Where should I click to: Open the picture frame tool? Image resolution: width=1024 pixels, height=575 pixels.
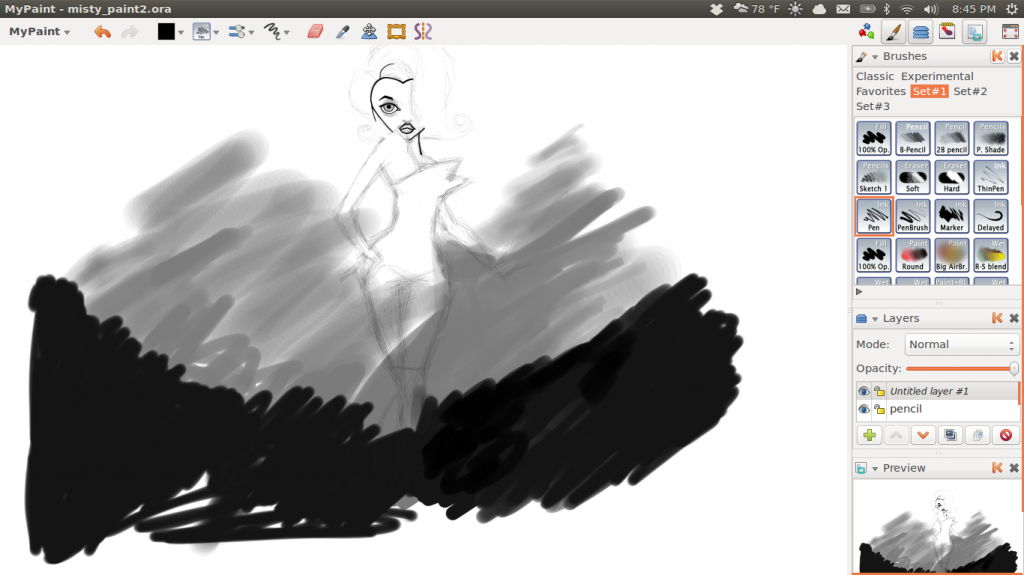click(396, 31)
